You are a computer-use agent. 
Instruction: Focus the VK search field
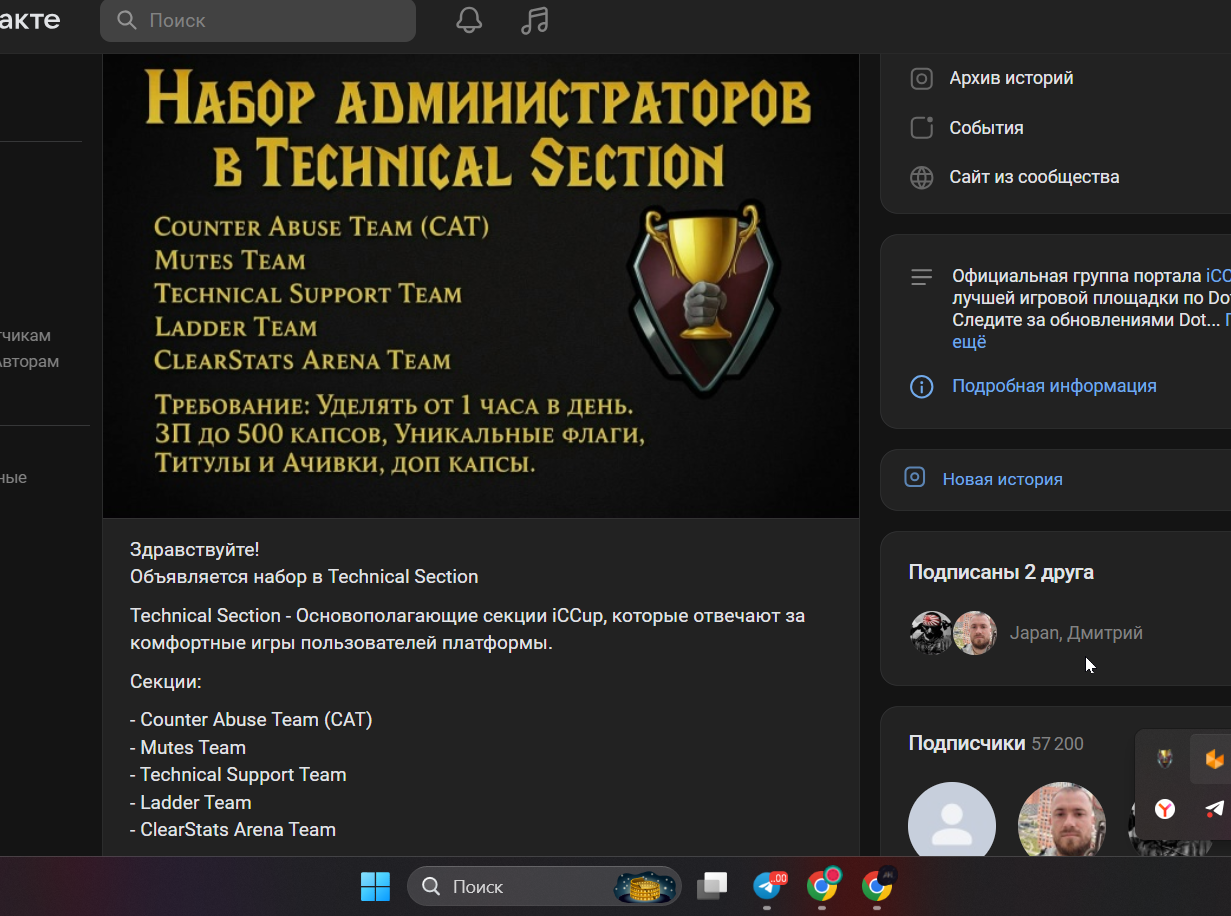coord(258,20)
